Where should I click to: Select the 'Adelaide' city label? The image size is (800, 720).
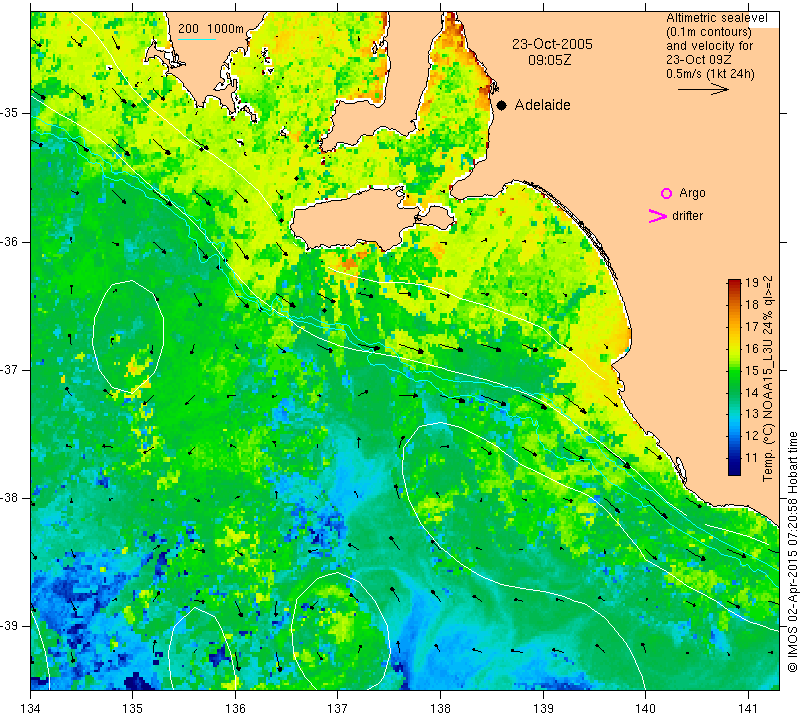coord(542,105)
